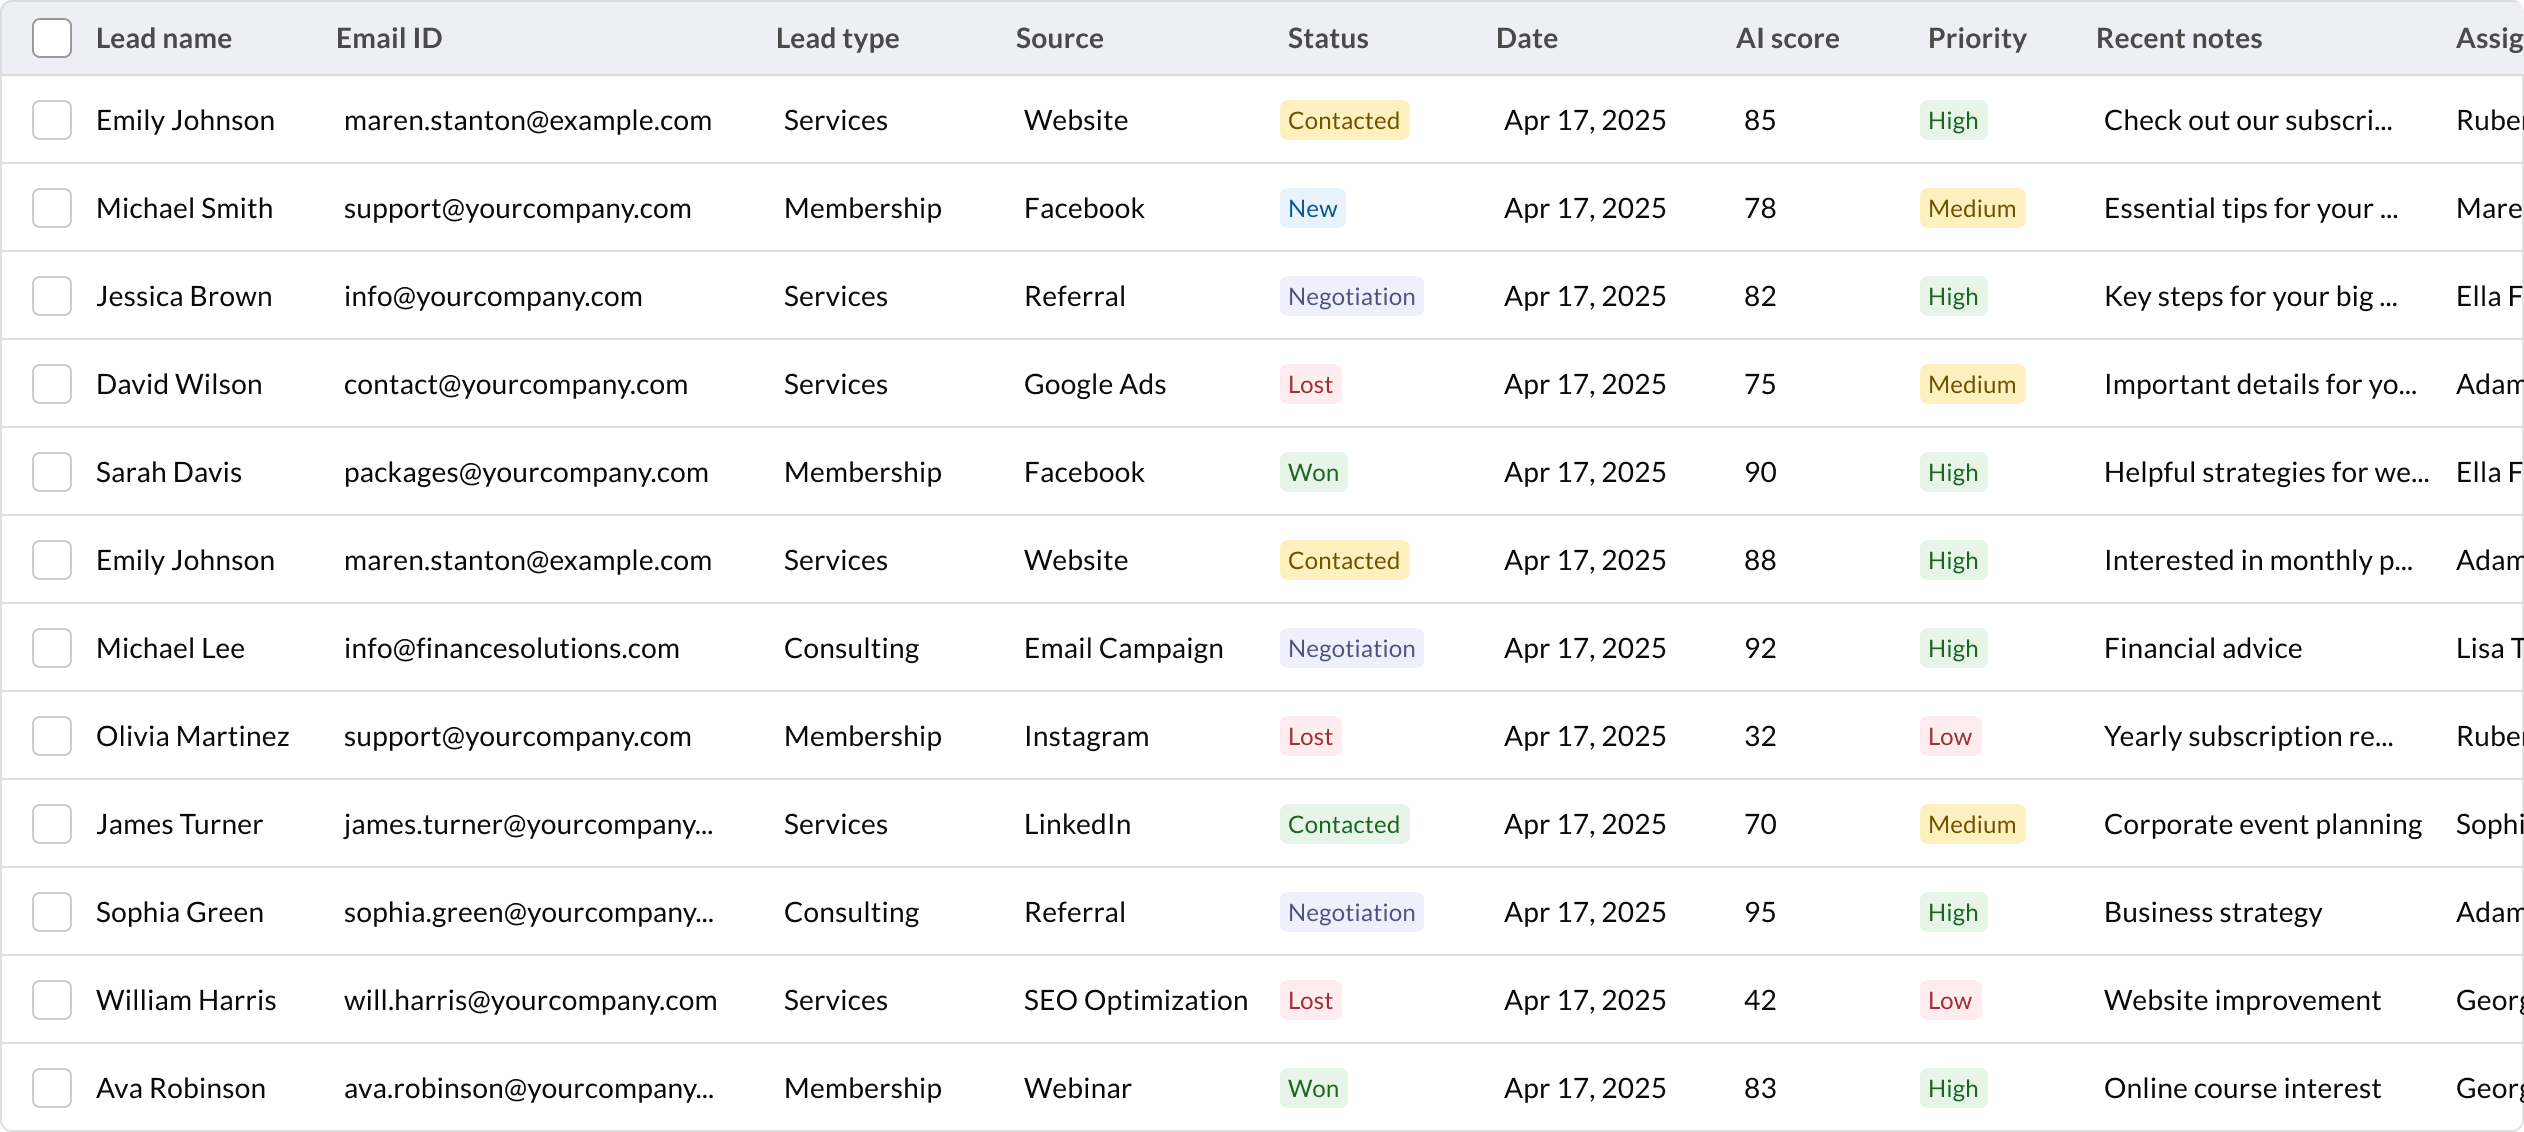Click the 'Corporate event planning' note
This screenshot has width=2524, height=1132.
tap(2262, 824)
